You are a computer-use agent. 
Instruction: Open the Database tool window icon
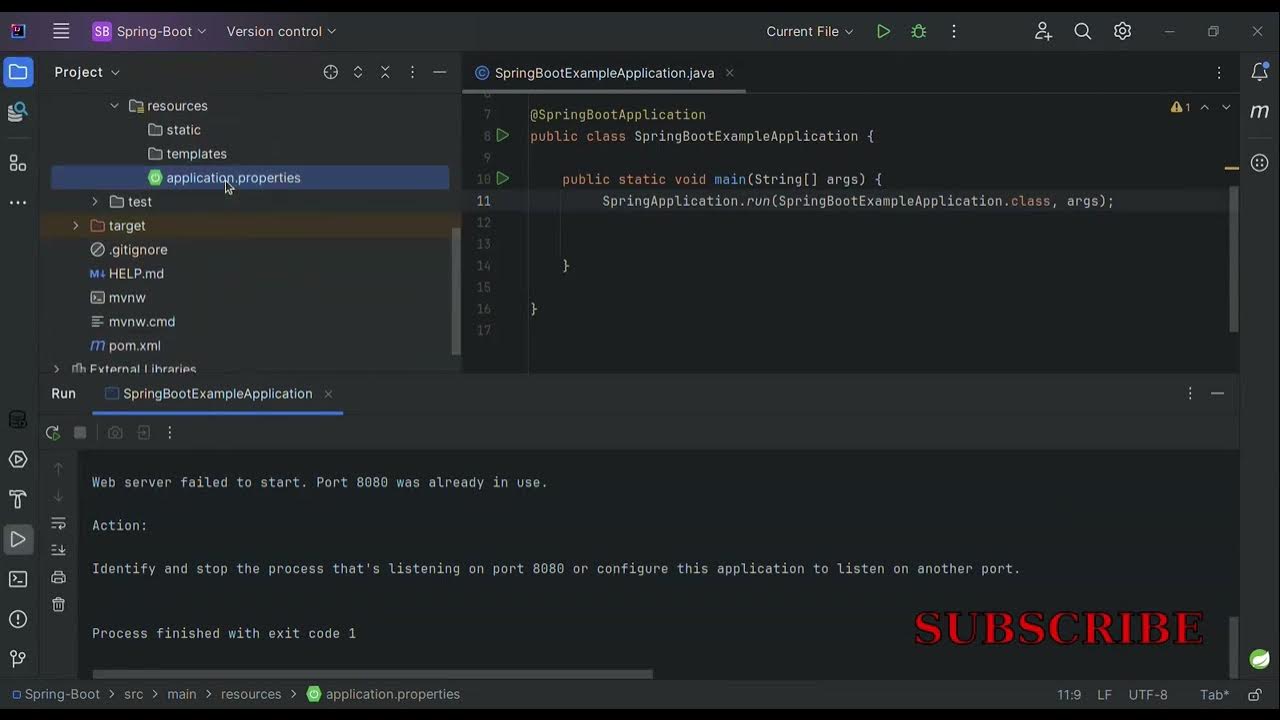click(x=18, y=420)
